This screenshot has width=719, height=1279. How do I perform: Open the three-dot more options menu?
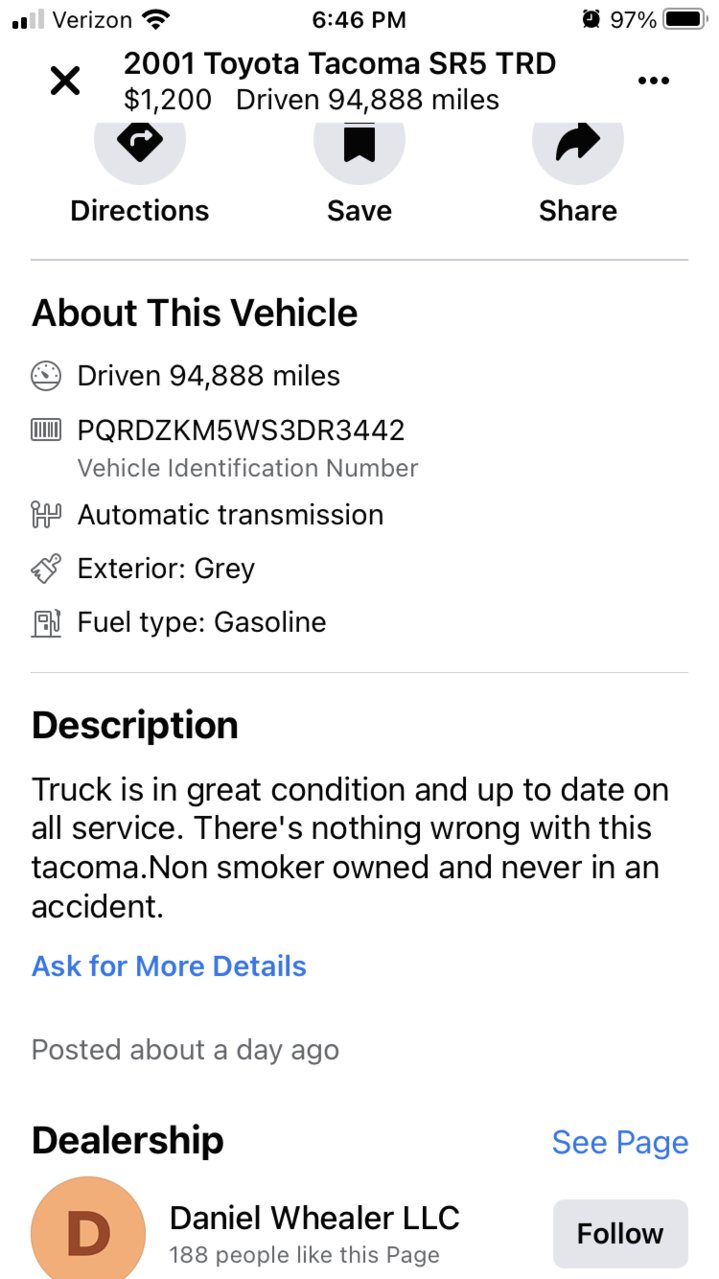pyautogui.click(x=653, y=81)
